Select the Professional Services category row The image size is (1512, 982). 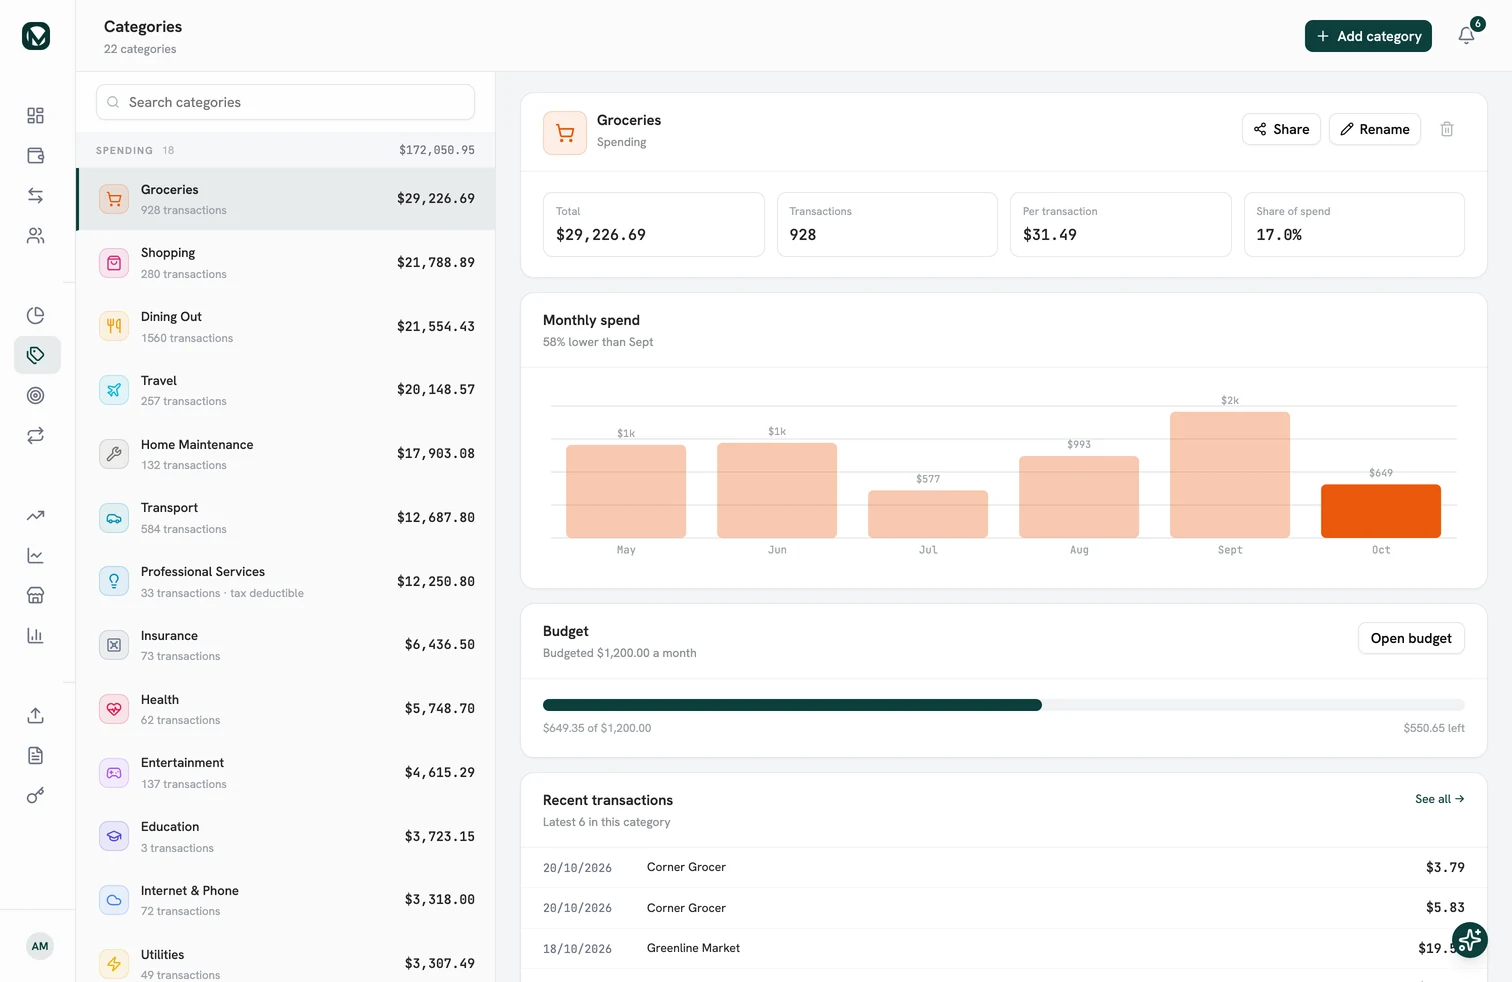(x=286, y=582)
